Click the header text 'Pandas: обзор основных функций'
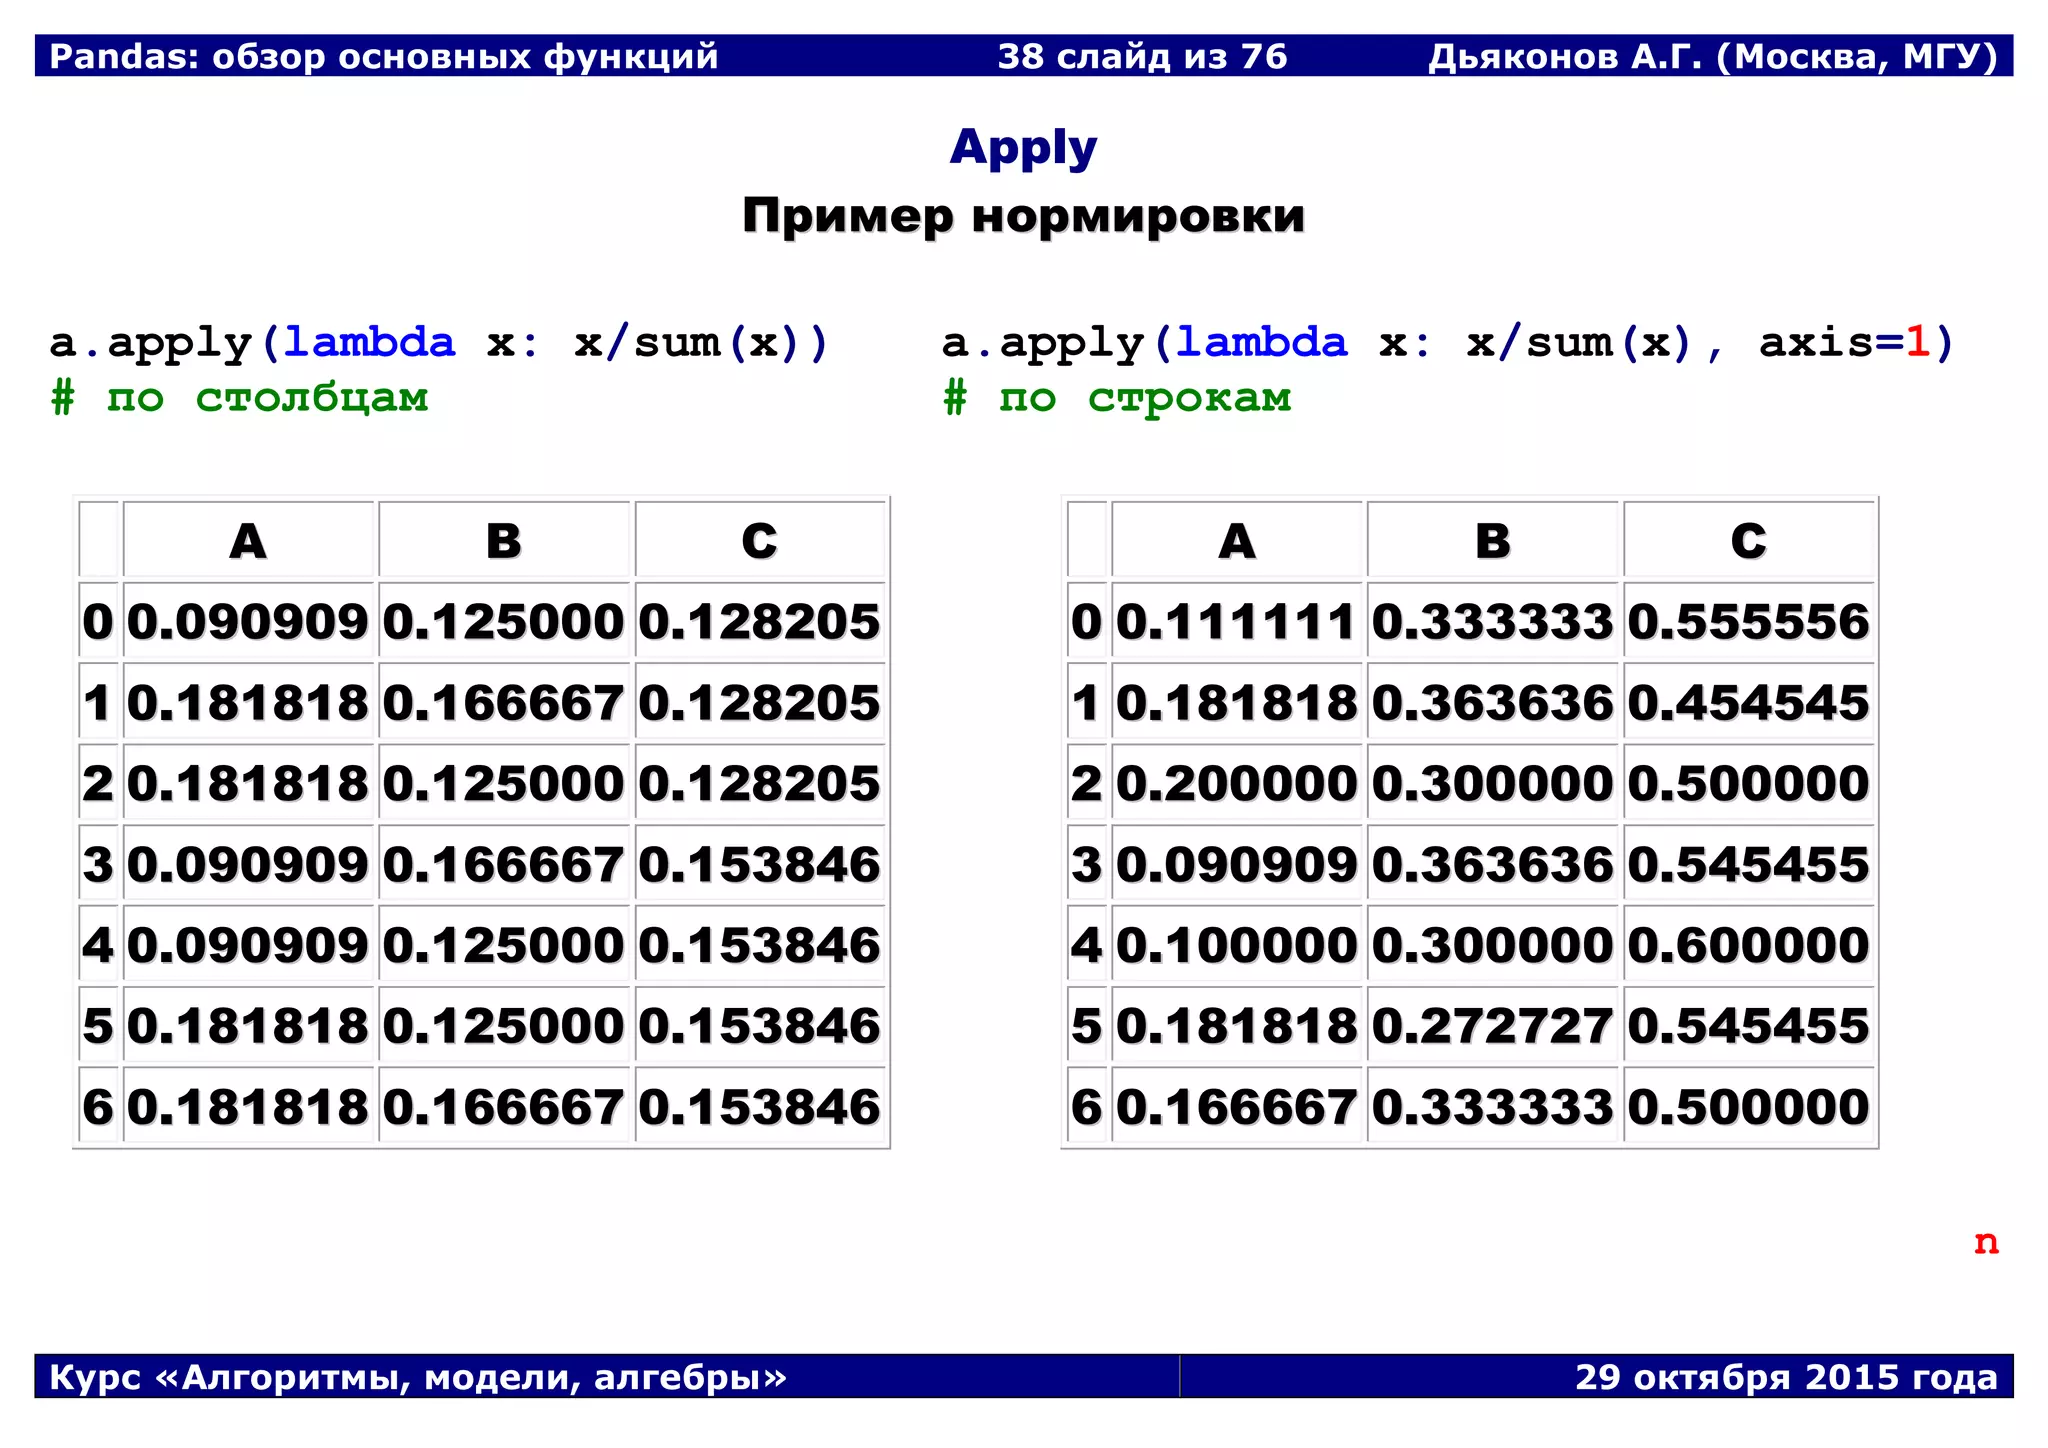Screen dimensions: 2048x1448 pyautogui.click(x=384, y=56)
